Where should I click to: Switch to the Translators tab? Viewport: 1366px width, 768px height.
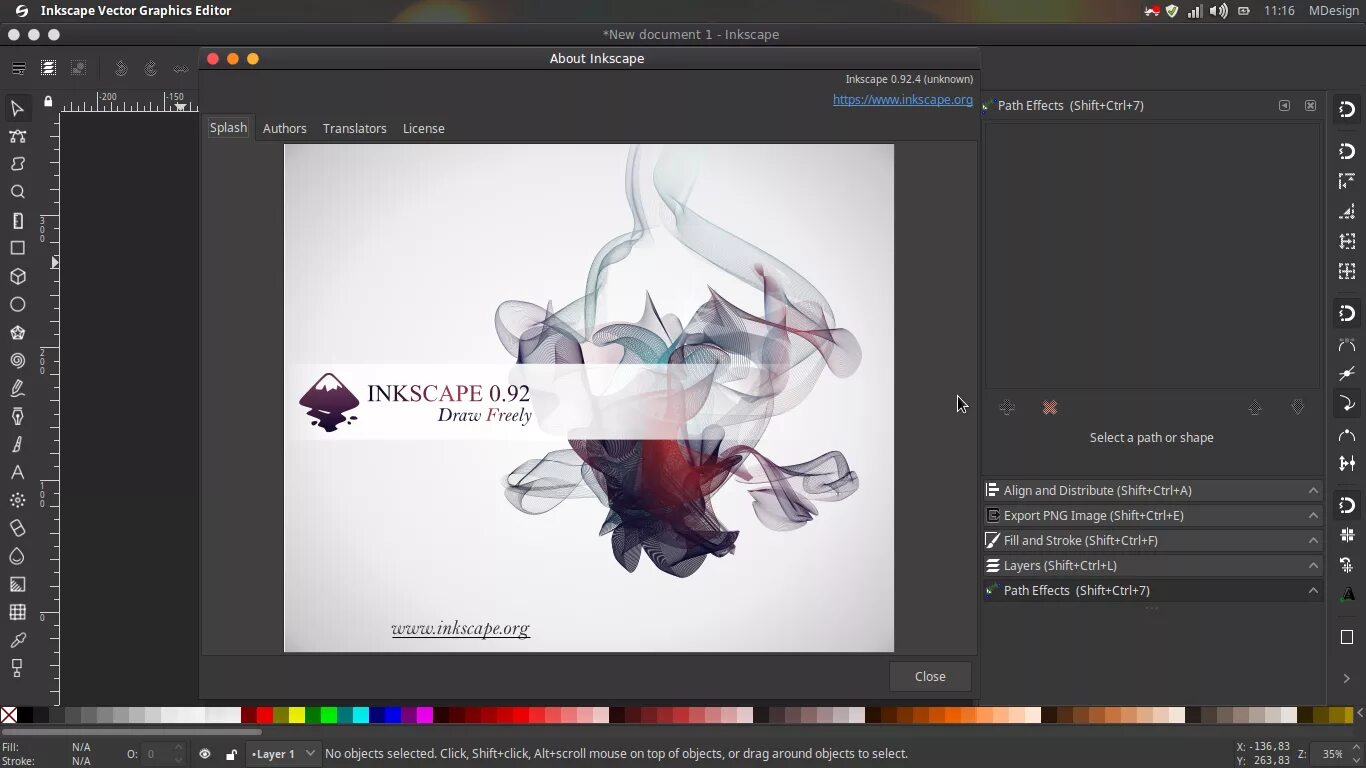pos(355,128)
